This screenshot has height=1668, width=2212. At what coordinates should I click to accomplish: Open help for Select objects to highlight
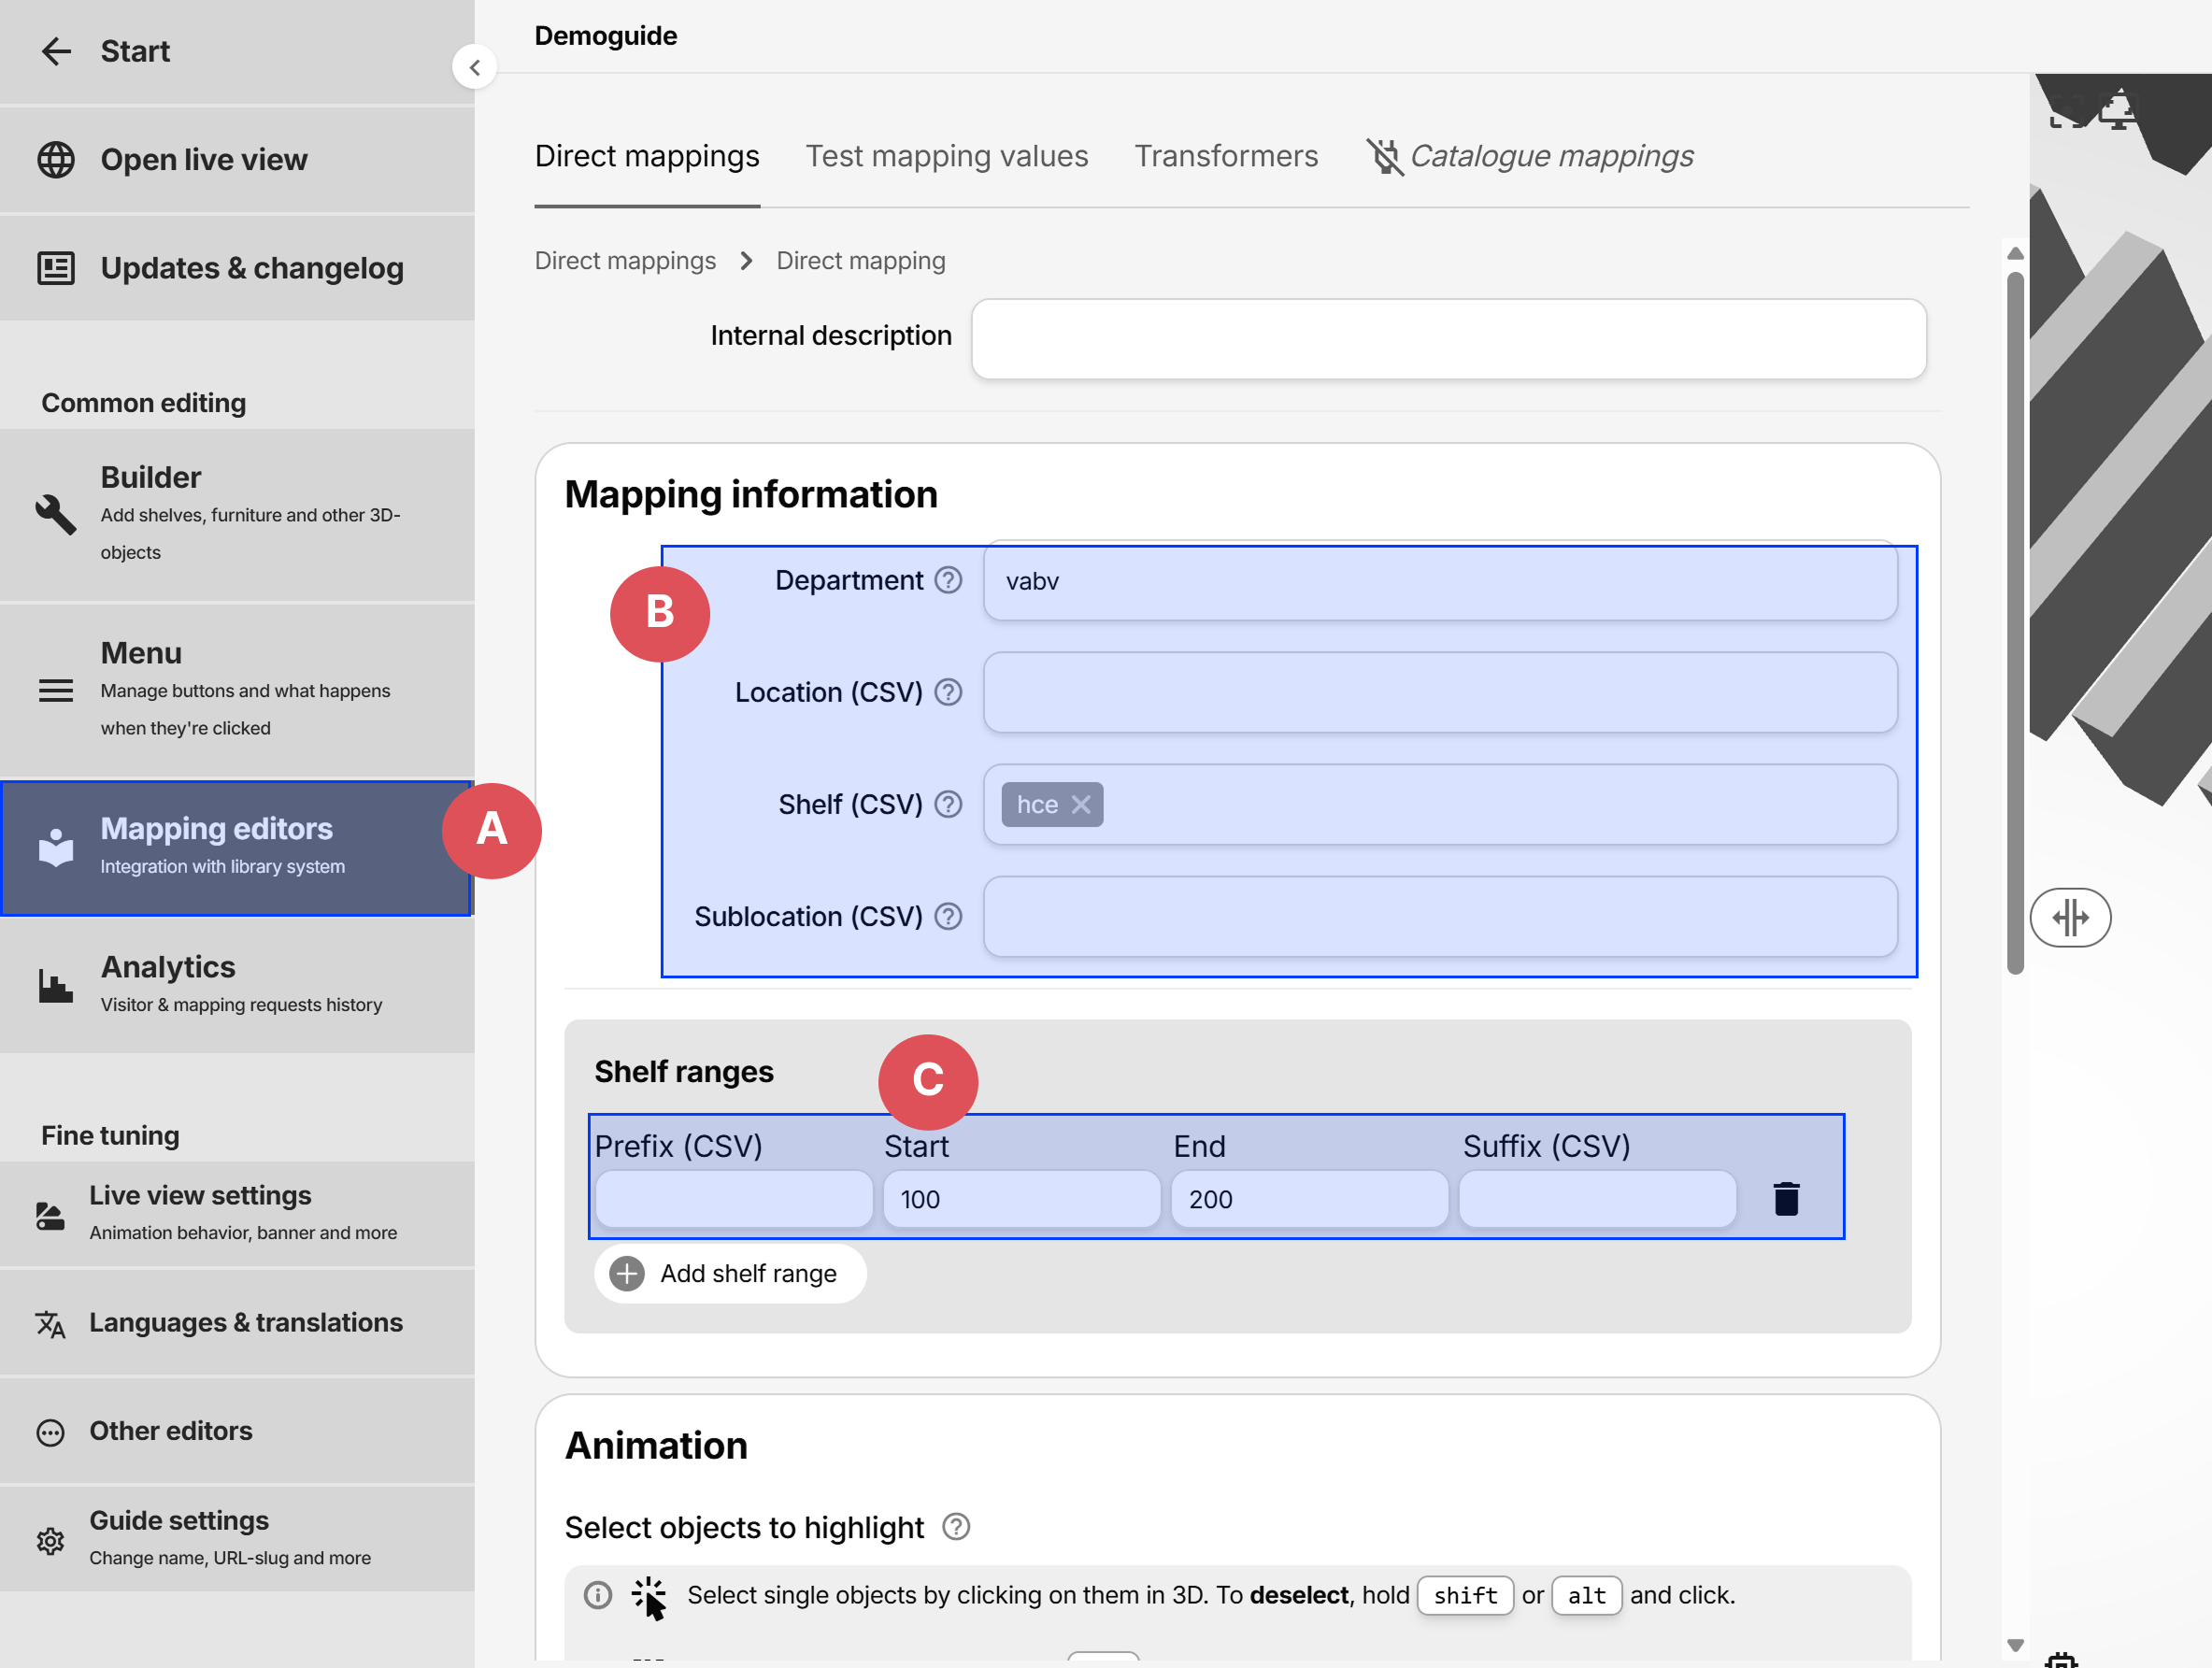pos(956,1527)
